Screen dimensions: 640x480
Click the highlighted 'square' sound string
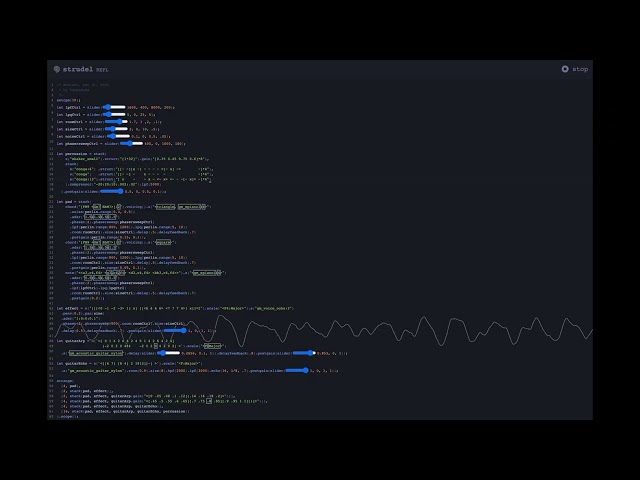click(x=163, y=242)
